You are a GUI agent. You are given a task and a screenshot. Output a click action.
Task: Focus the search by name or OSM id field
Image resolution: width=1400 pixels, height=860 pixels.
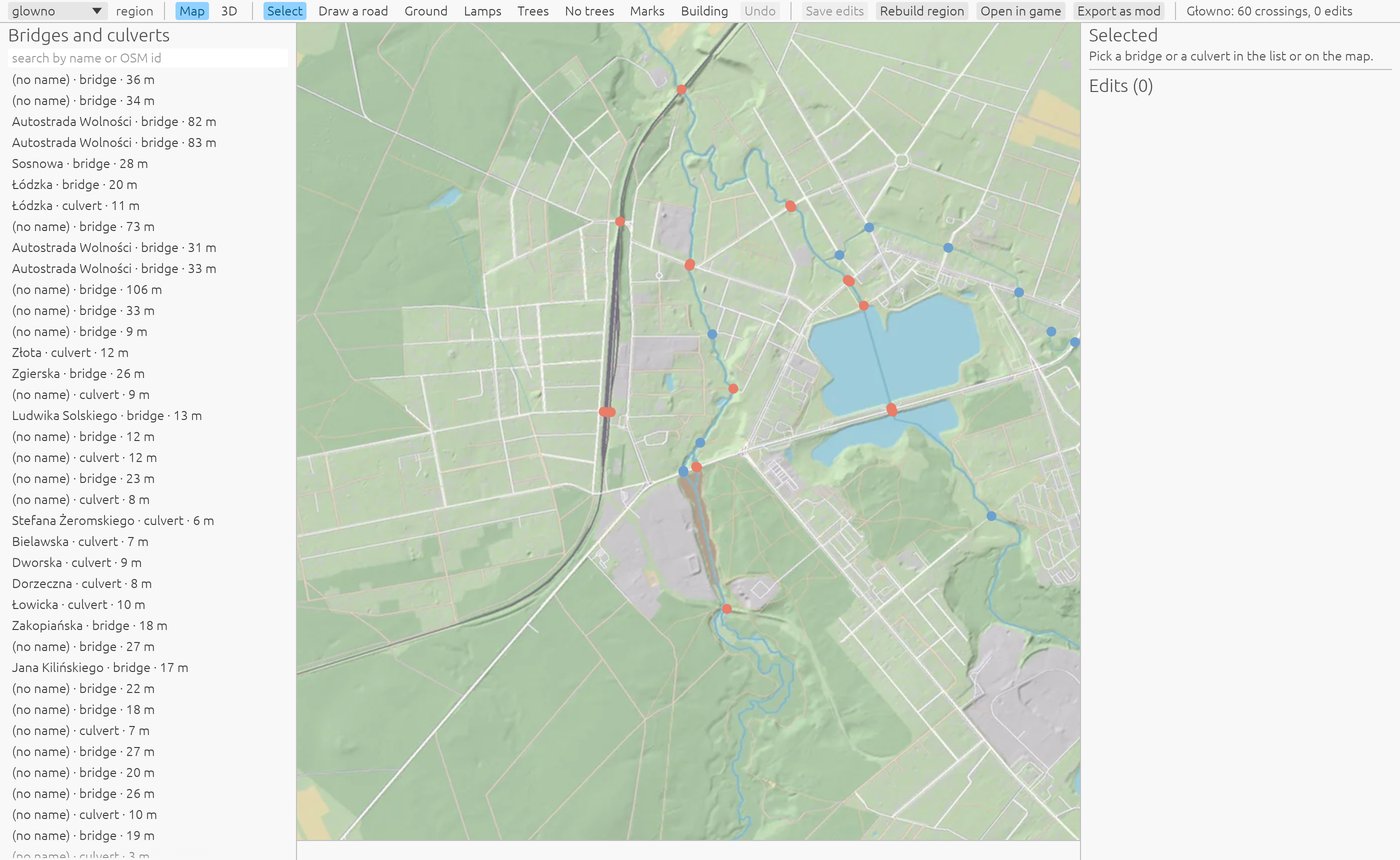pyautogui.click(x=148, y=58)
